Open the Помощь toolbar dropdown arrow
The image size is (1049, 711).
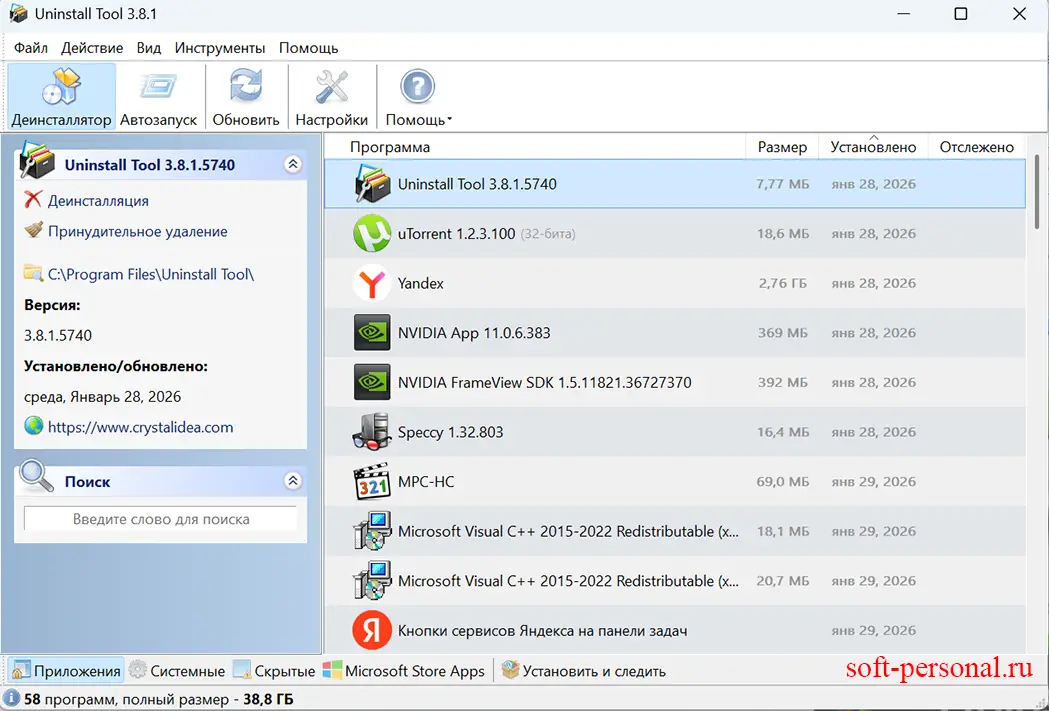450,120
